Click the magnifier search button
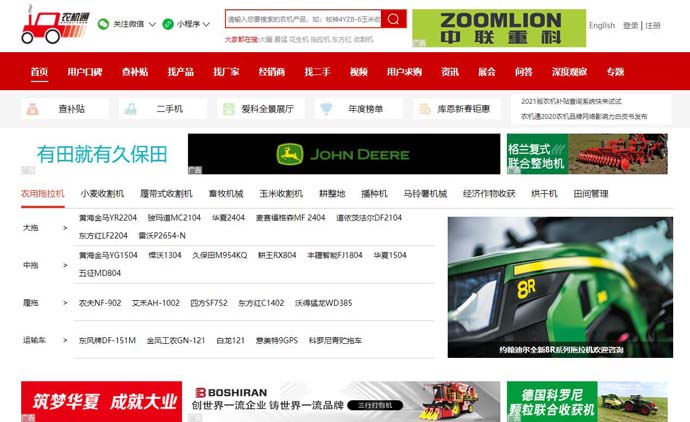The image size is (690, 422). pyautogui.click(x=393, y=19)
